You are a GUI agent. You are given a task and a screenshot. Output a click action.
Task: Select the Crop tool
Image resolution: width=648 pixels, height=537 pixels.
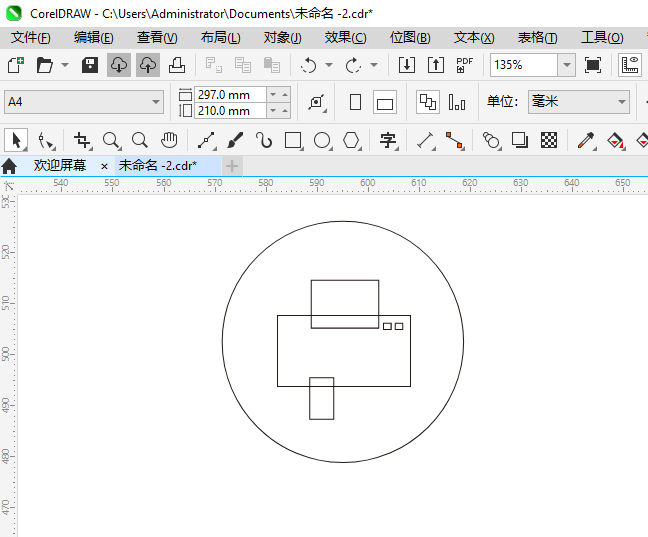[x=82, y=140]
